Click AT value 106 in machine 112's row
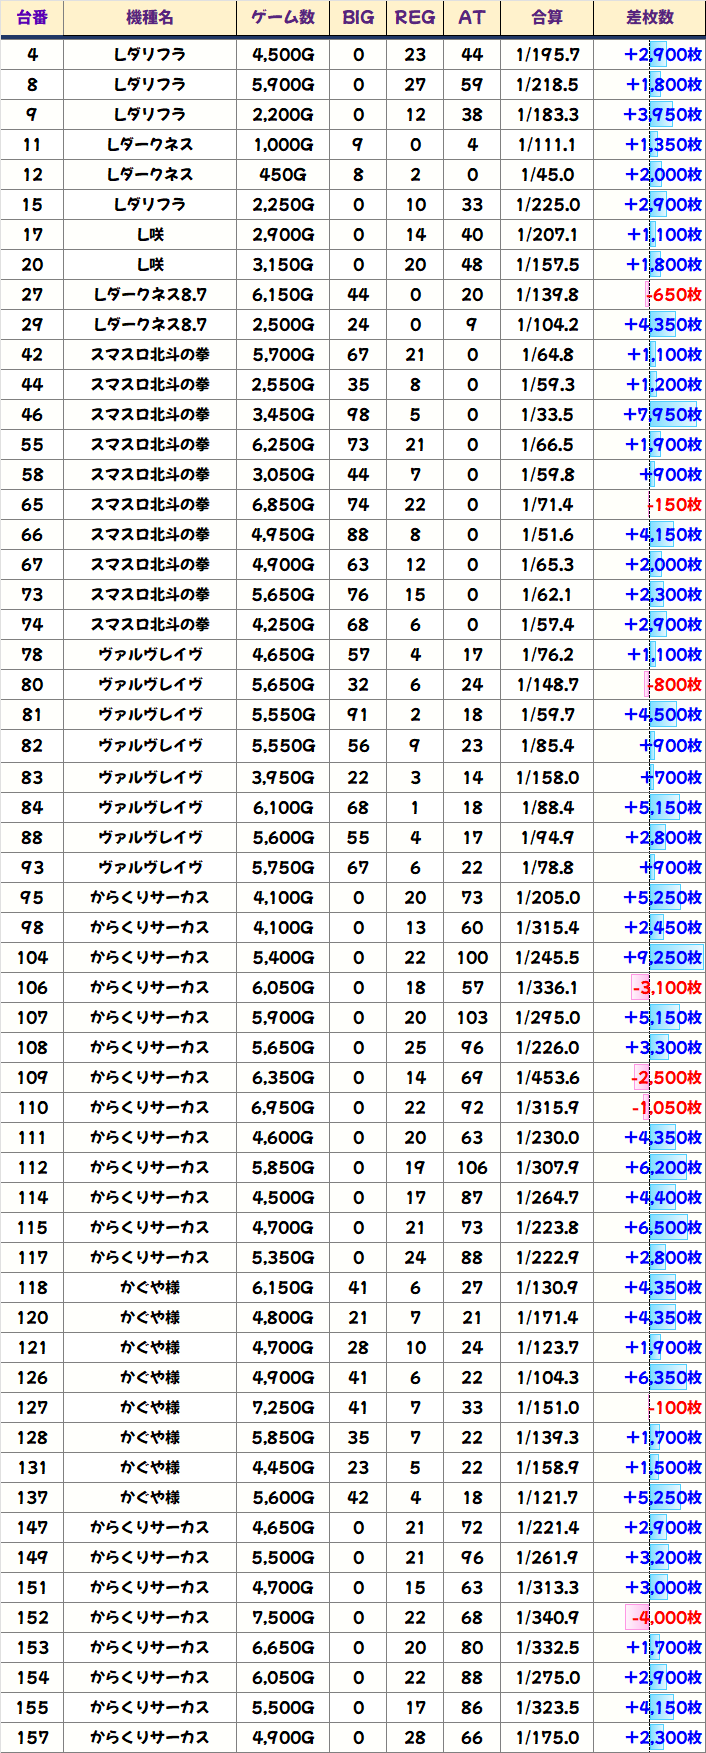This screenshot has height=1753, width=706. [472, 1168]
